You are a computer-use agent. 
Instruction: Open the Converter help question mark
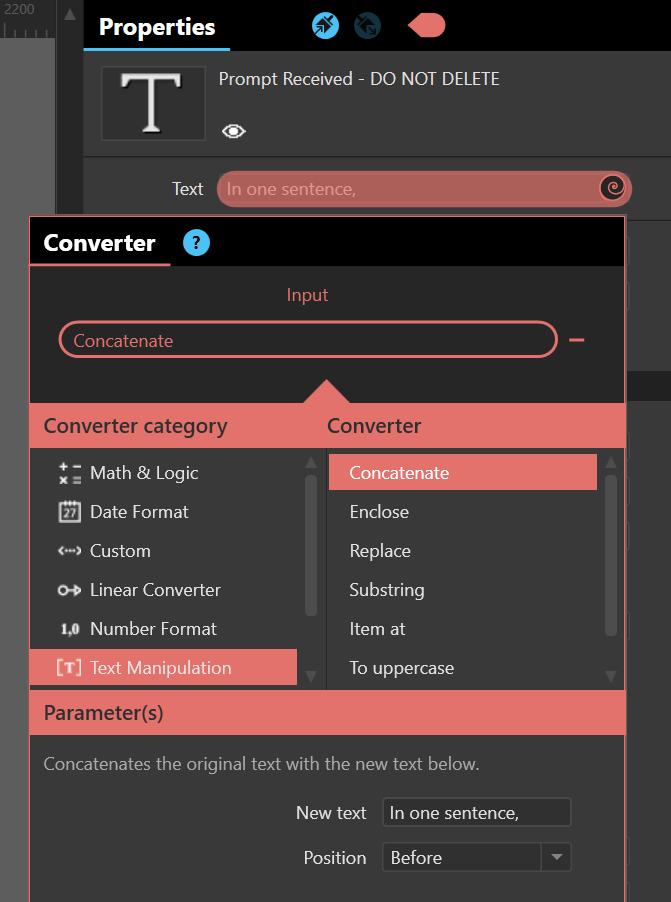(196, 242)
